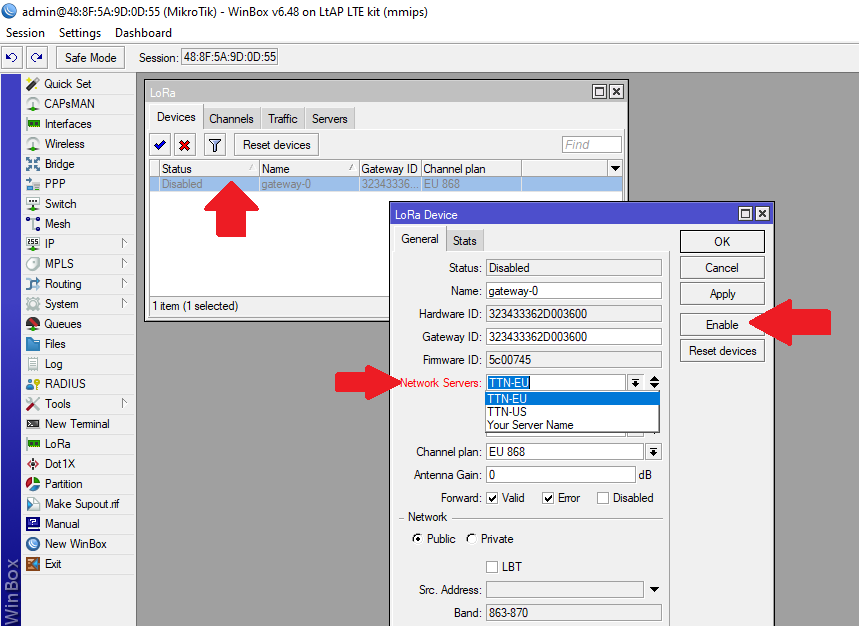Expand the Src. Address arrow
The width and height of the screenshot is (859, 626).
(x=654, y=590)
